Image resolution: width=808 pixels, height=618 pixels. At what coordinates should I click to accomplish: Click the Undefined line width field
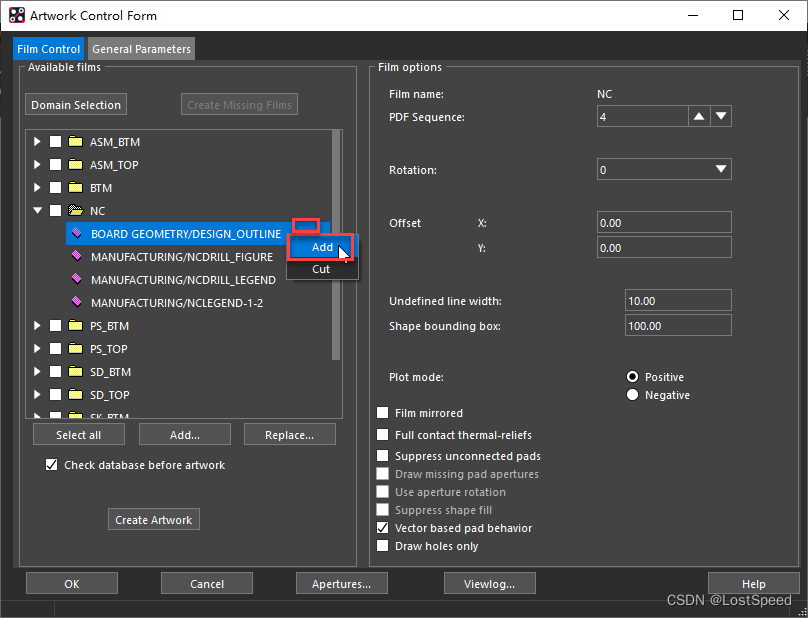pos(677,301)
